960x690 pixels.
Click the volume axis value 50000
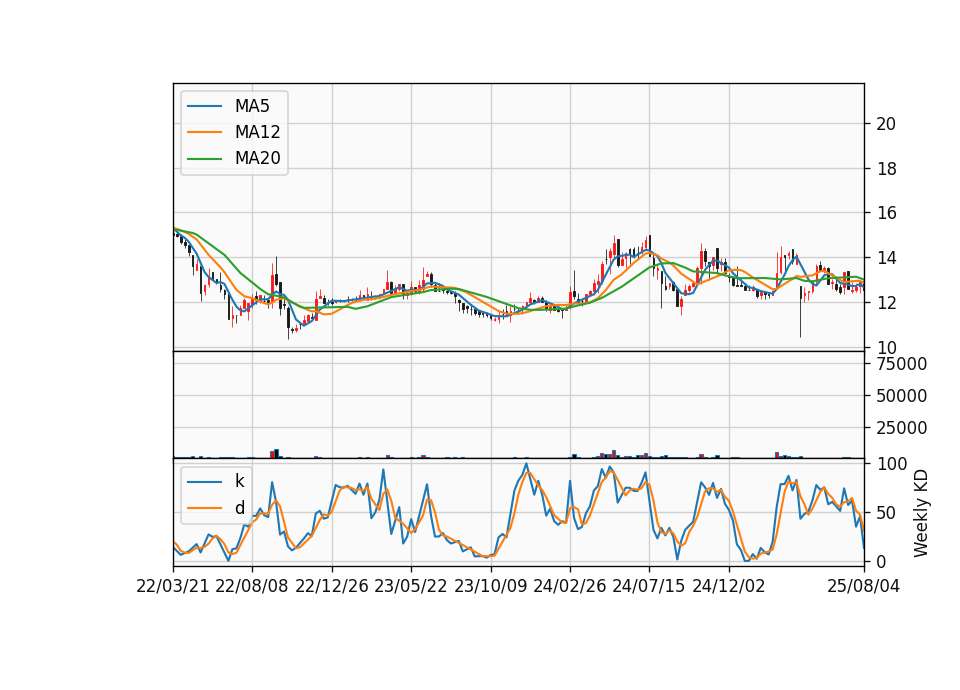pos(901,396)
